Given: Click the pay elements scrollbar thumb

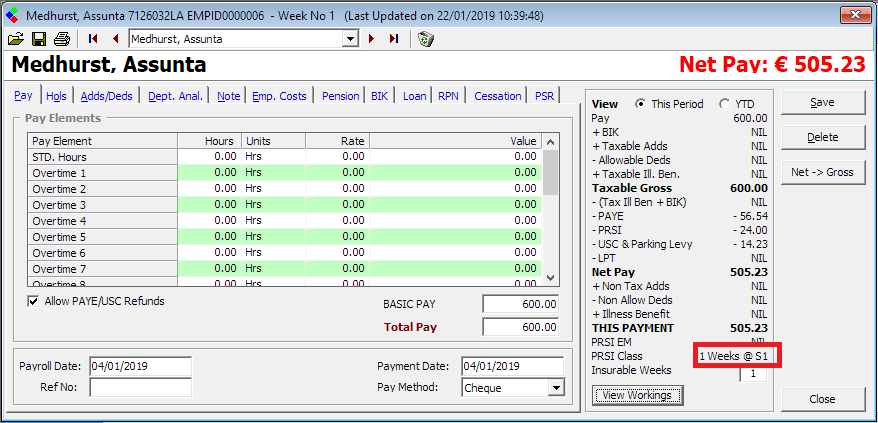Looking at the screenshot, I should point(550,172).
